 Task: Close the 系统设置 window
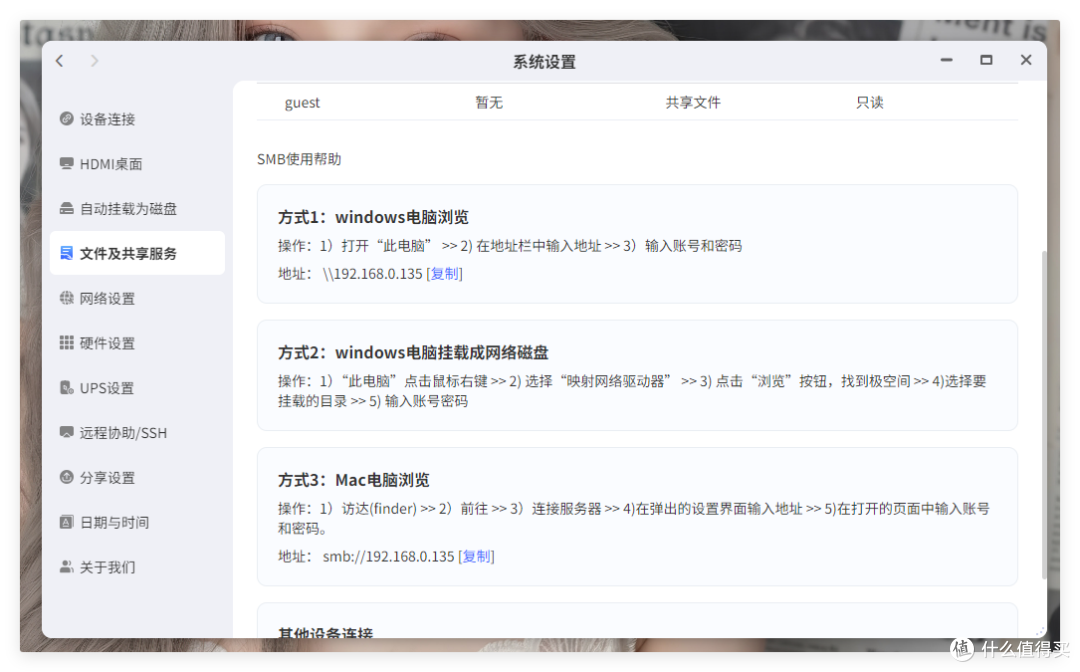tap(1026, 60)
